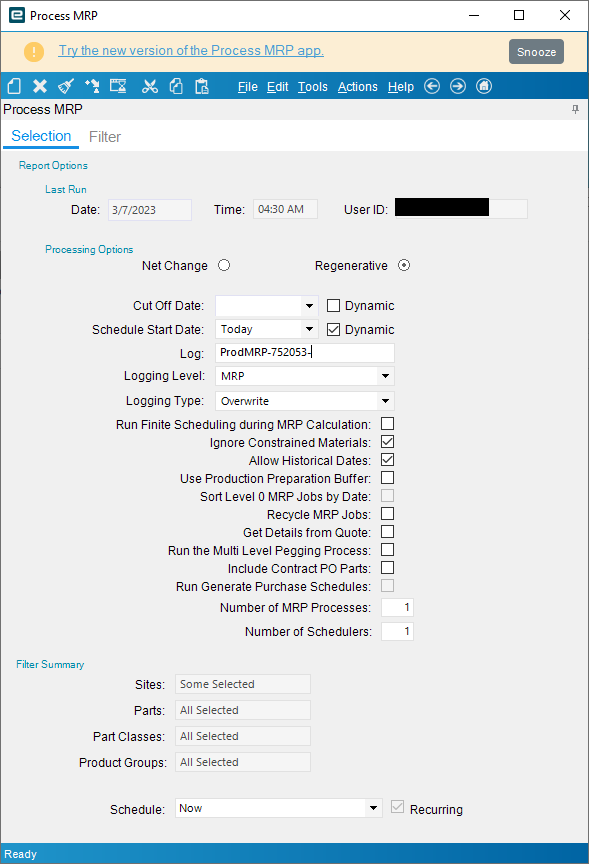Screen dimensions: 589x864
Task: Expand the Logging Level dropdown
Action: coord(386,376)
